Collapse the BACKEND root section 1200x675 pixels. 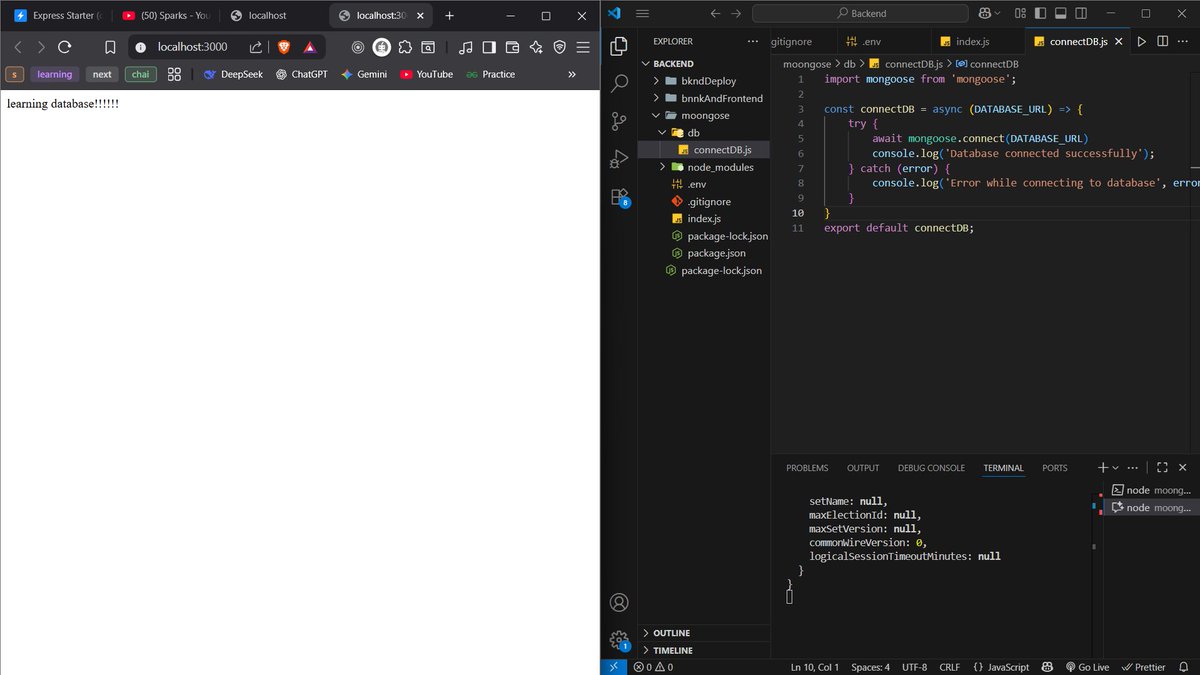705,63
